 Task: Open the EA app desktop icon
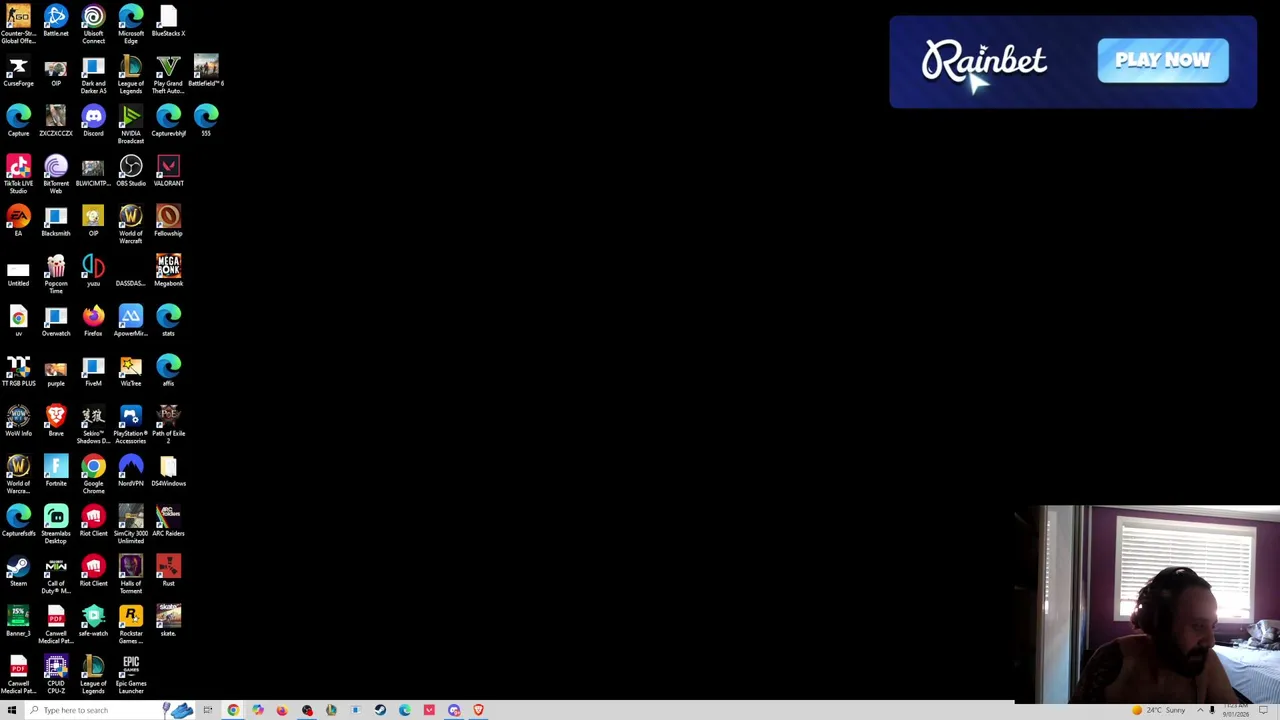pyautogui.click(x=18, y=221)
